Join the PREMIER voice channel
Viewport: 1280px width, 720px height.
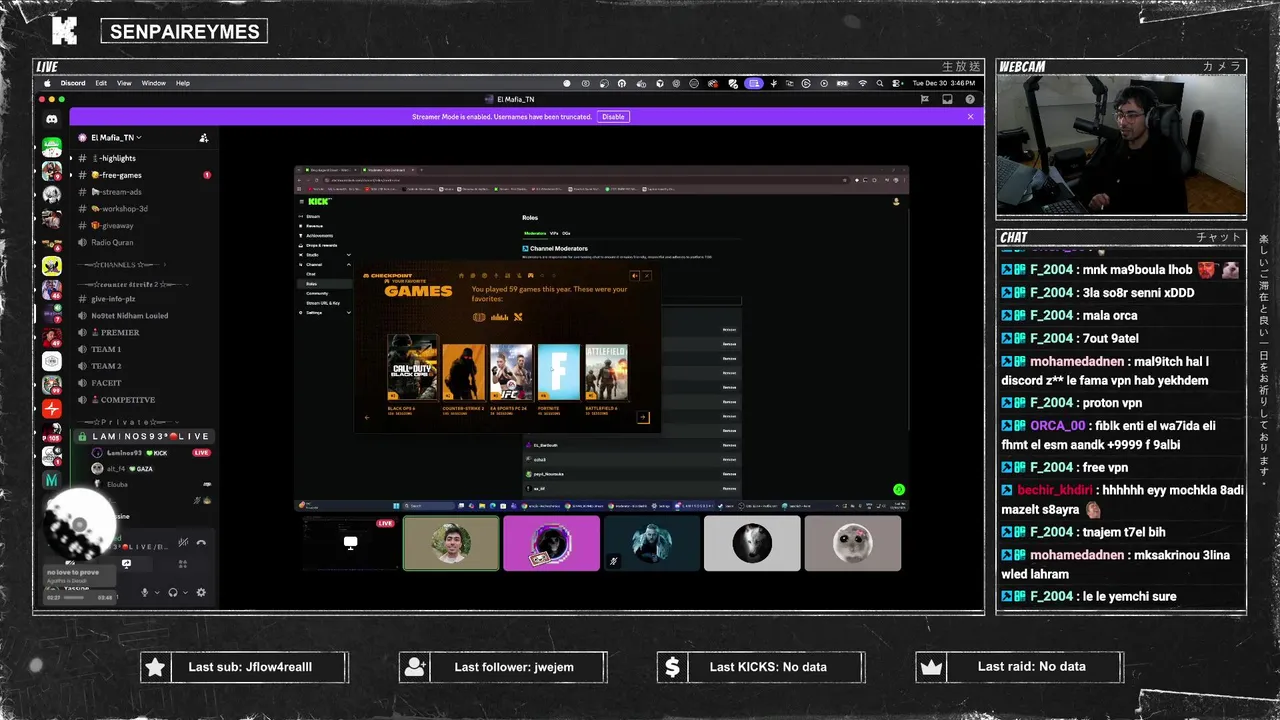pyautogui.click(x=144, y=333)
